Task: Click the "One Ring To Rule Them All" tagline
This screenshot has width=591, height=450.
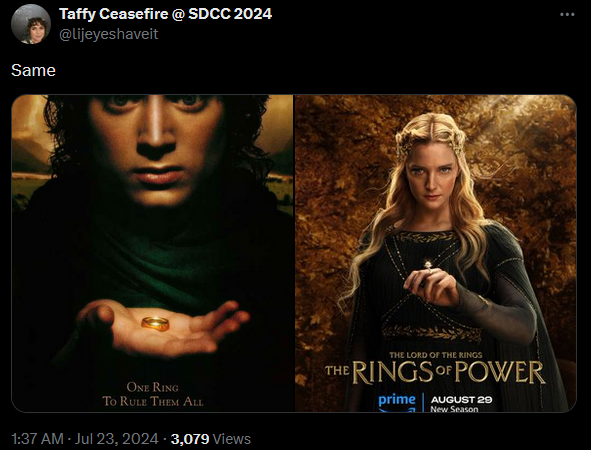Action: click(153, 394)
